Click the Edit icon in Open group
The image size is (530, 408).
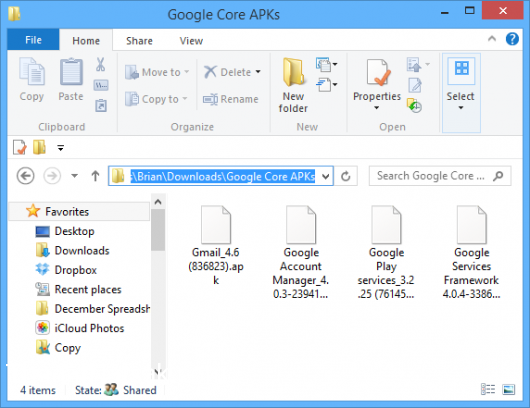coord(415,85)
